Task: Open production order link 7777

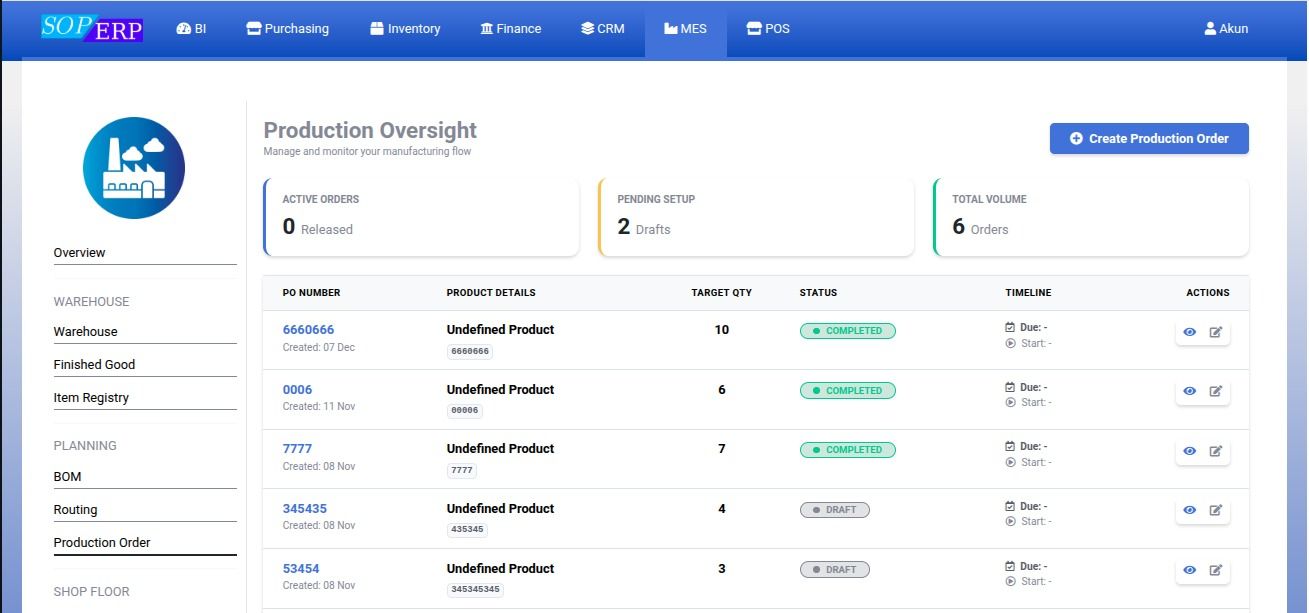Action: 297,448
